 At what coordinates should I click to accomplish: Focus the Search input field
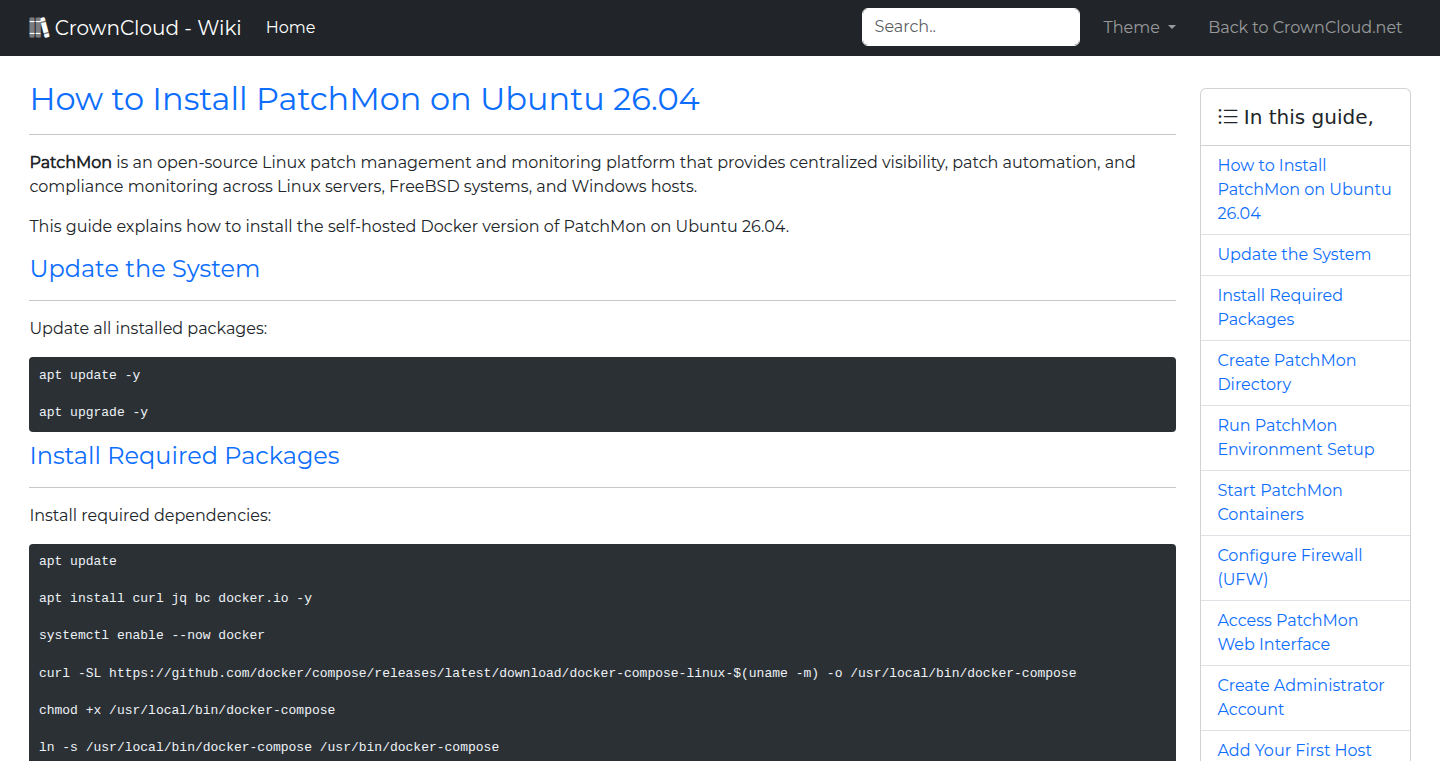(971, 27)
